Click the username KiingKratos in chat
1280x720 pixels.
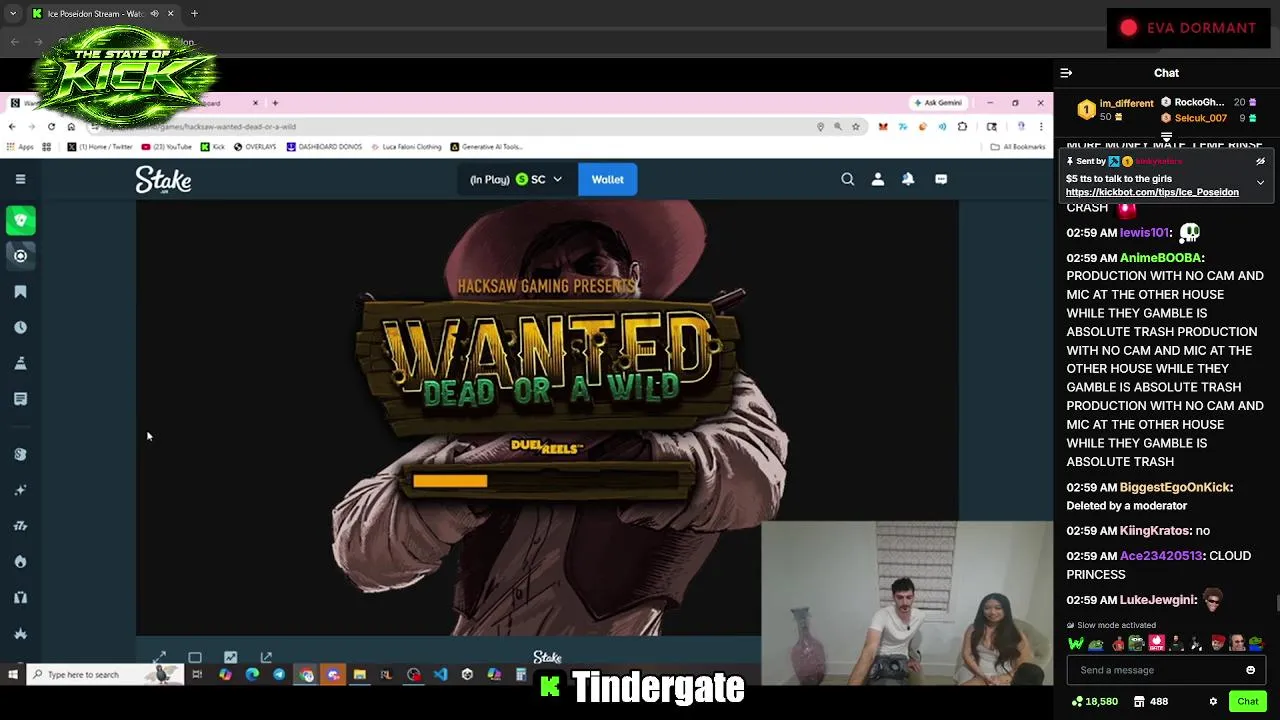coord(1155,531)
